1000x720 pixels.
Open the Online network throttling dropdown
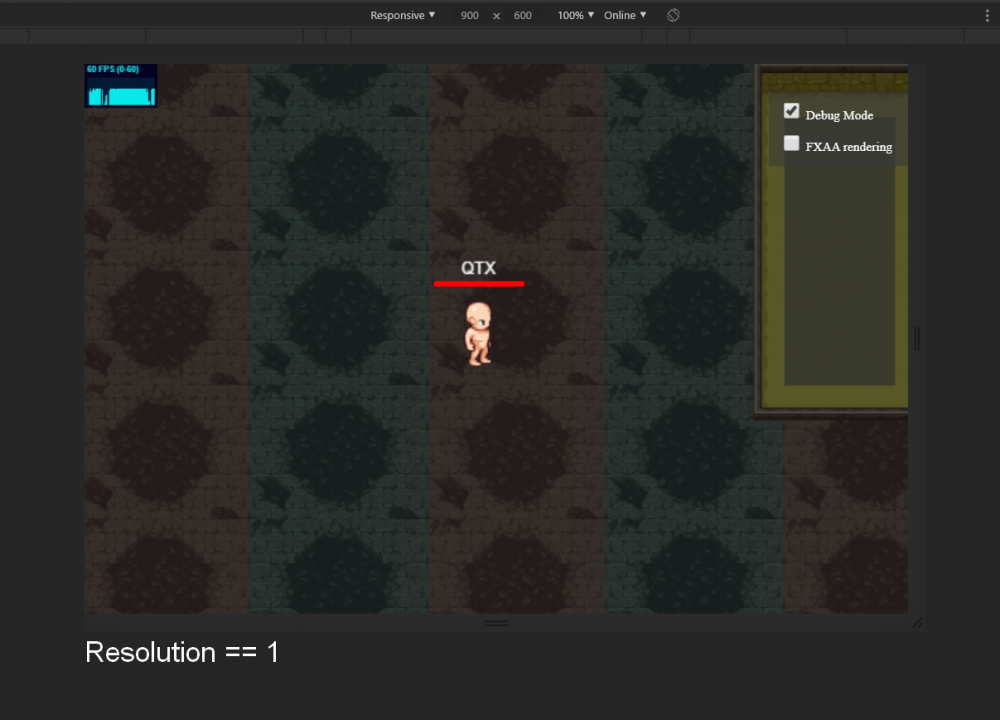point(625,15)
